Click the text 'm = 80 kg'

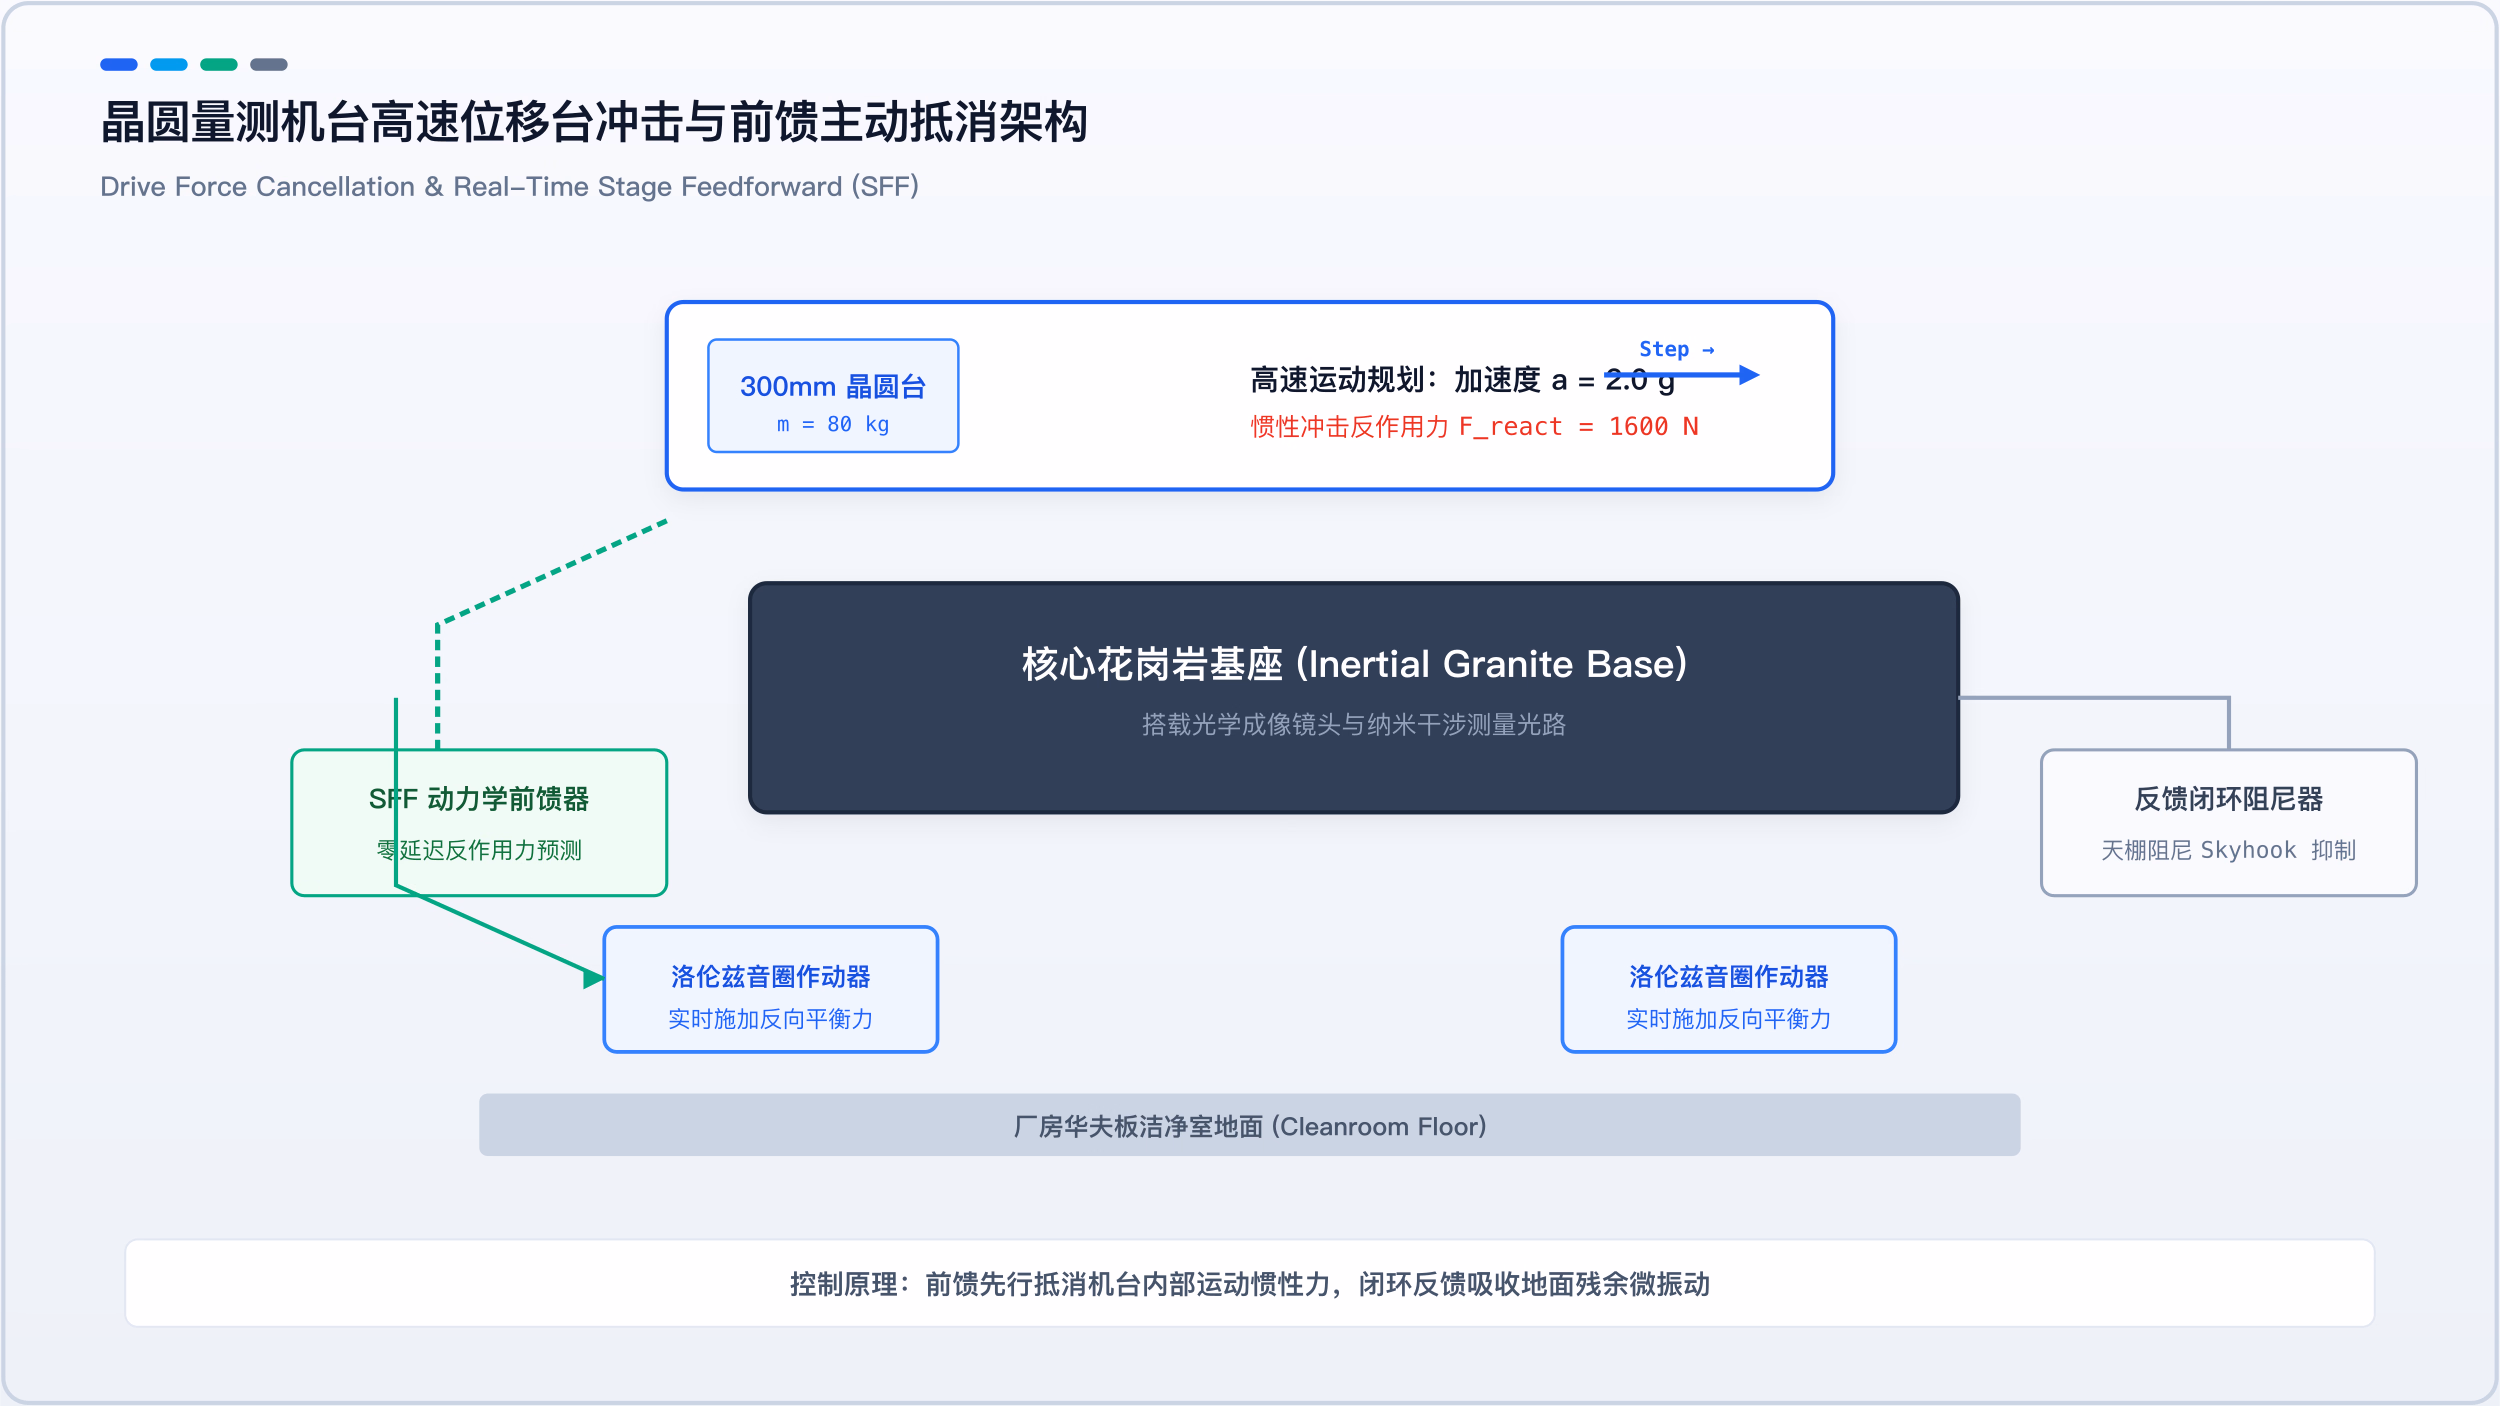coord(833,424)
